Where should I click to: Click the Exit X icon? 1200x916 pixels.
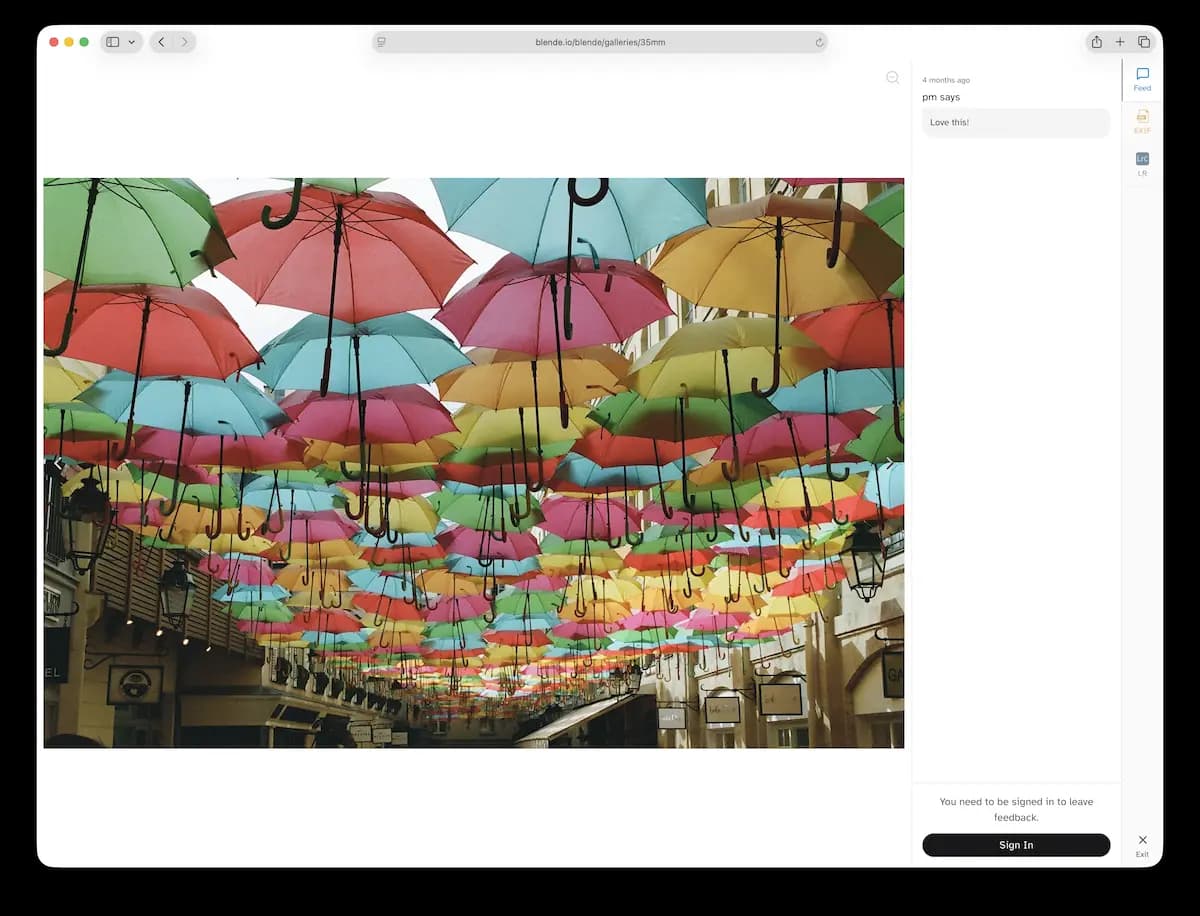(1142, 840)
